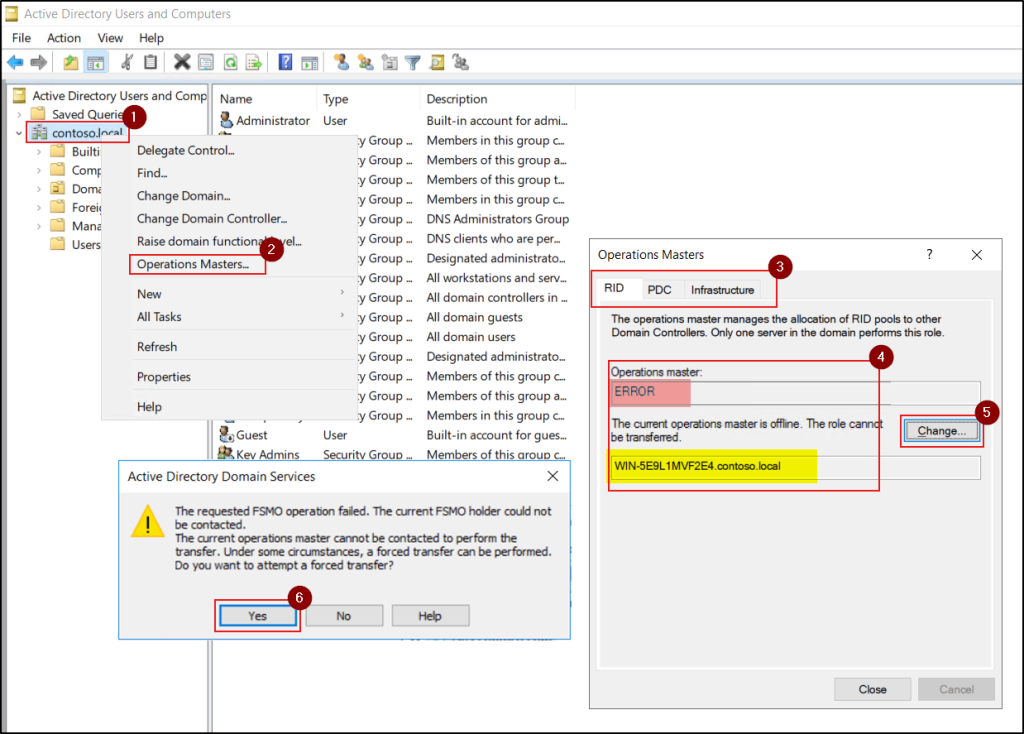This screenshot has width=1024, height=734.
Task: Open the Create new organizational unit icon
Action: pyautogui.click(x=390, y=62)
